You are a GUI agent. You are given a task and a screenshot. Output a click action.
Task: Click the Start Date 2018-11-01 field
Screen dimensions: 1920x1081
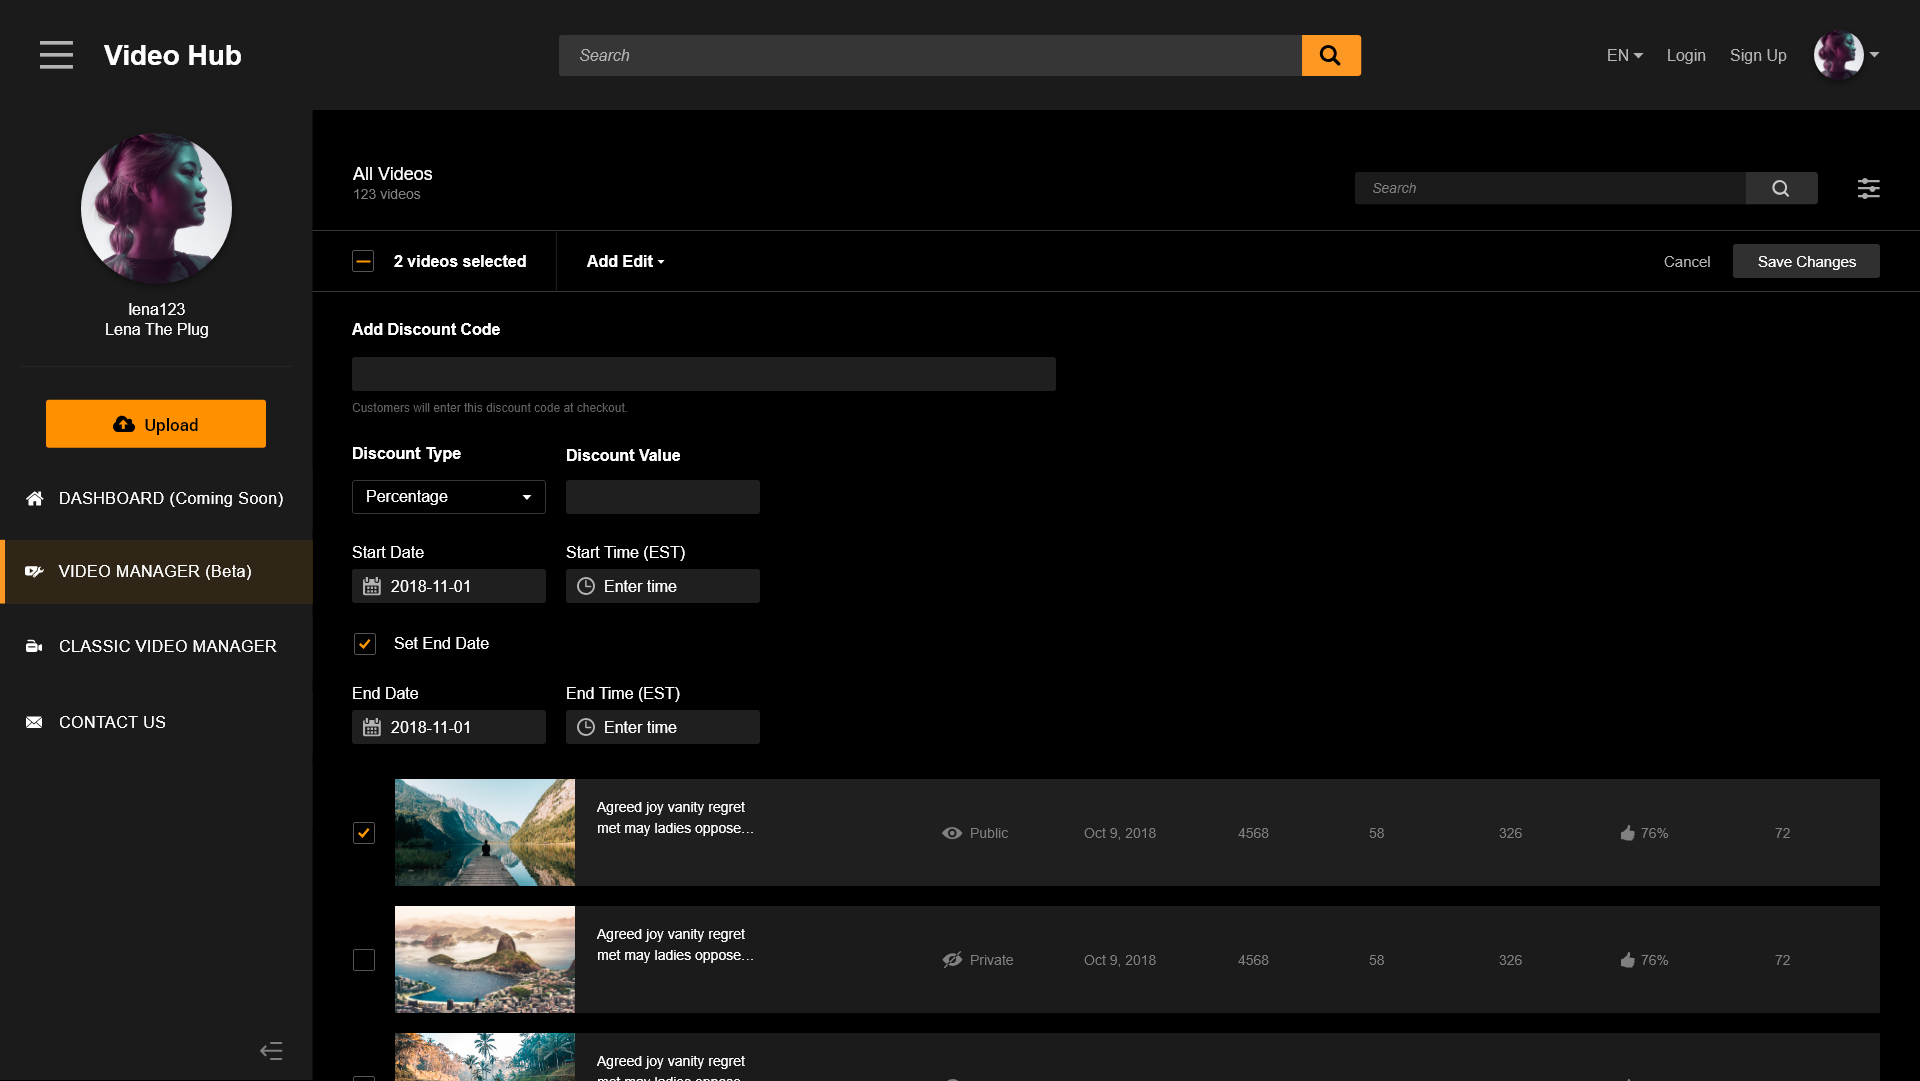(449, 586)
